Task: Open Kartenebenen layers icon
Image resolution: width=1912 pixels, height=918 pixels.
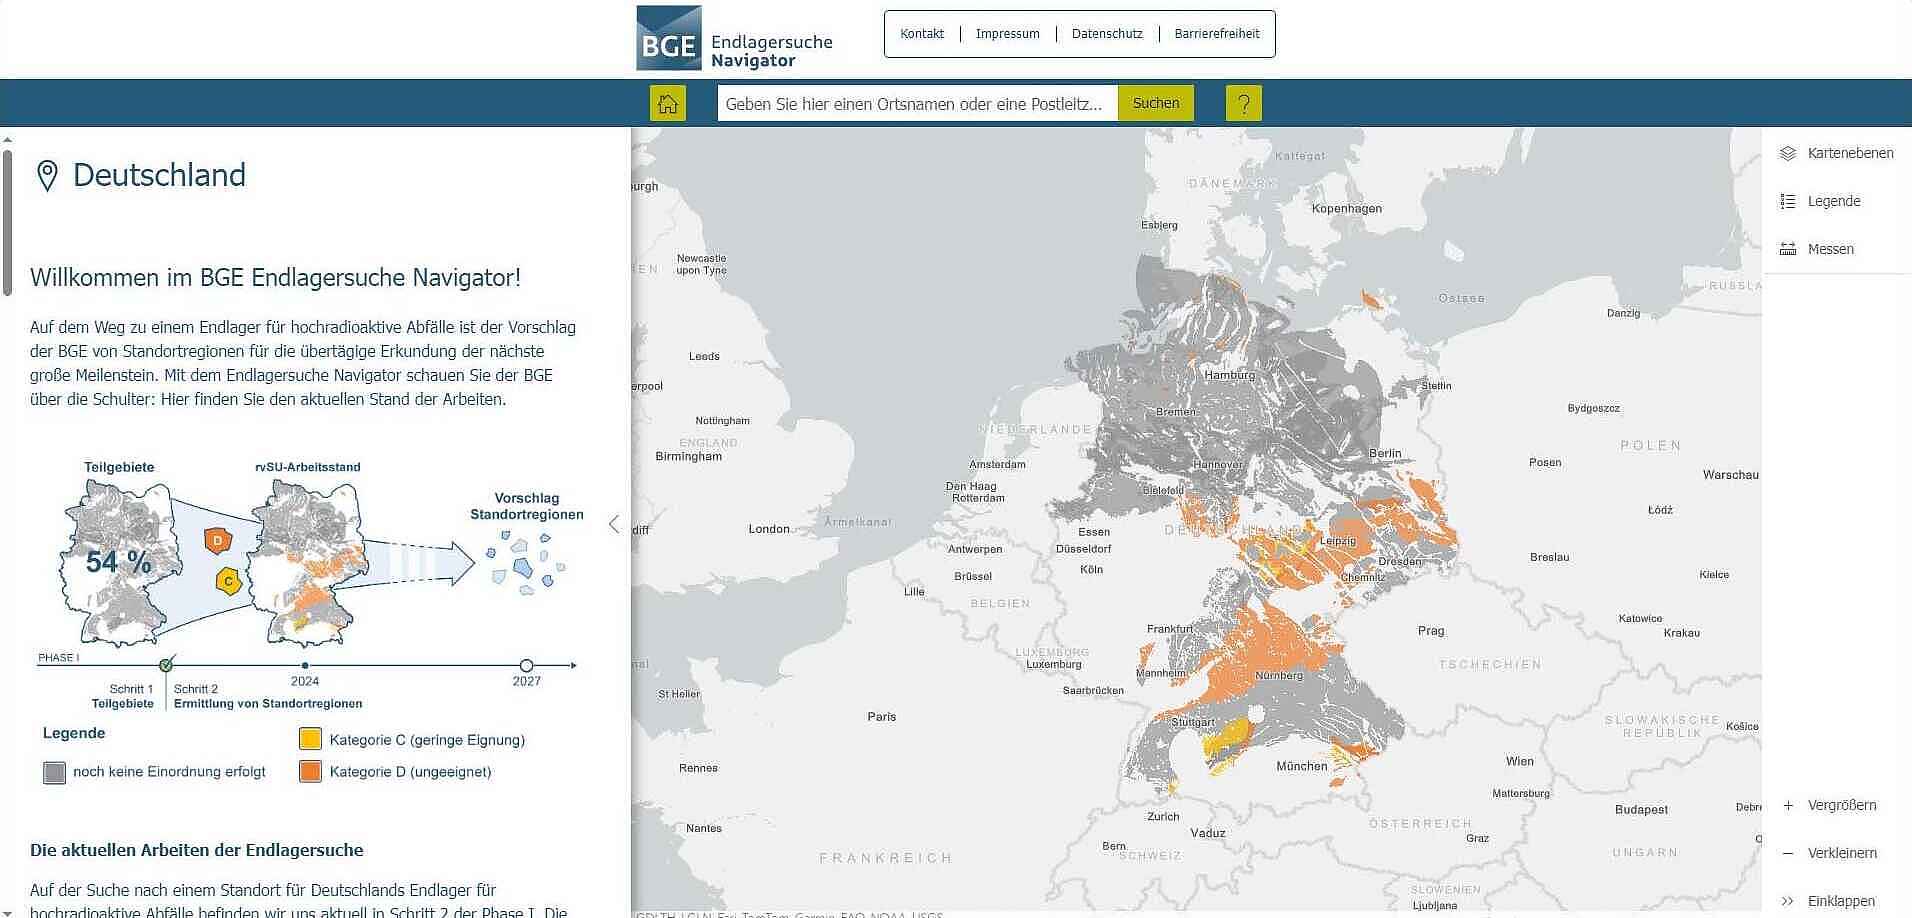Action: tap(1788, 153)
